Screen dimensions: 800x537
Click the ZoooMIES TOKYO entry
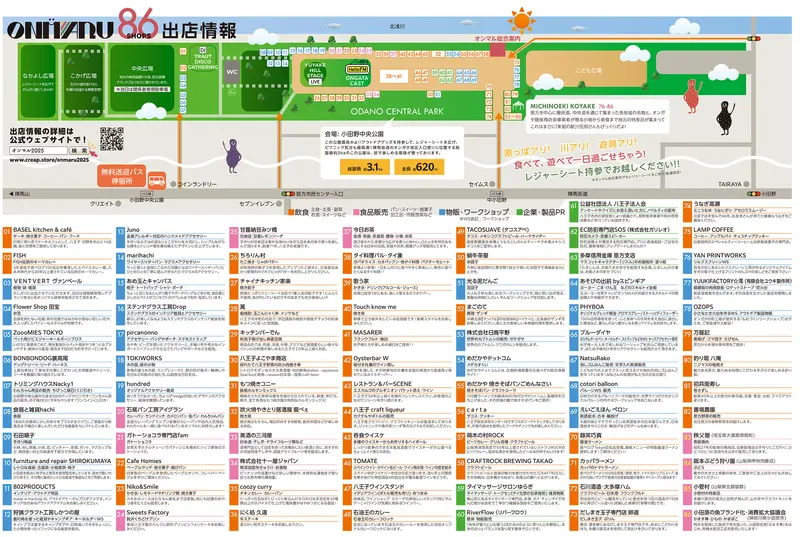[57, 341]
